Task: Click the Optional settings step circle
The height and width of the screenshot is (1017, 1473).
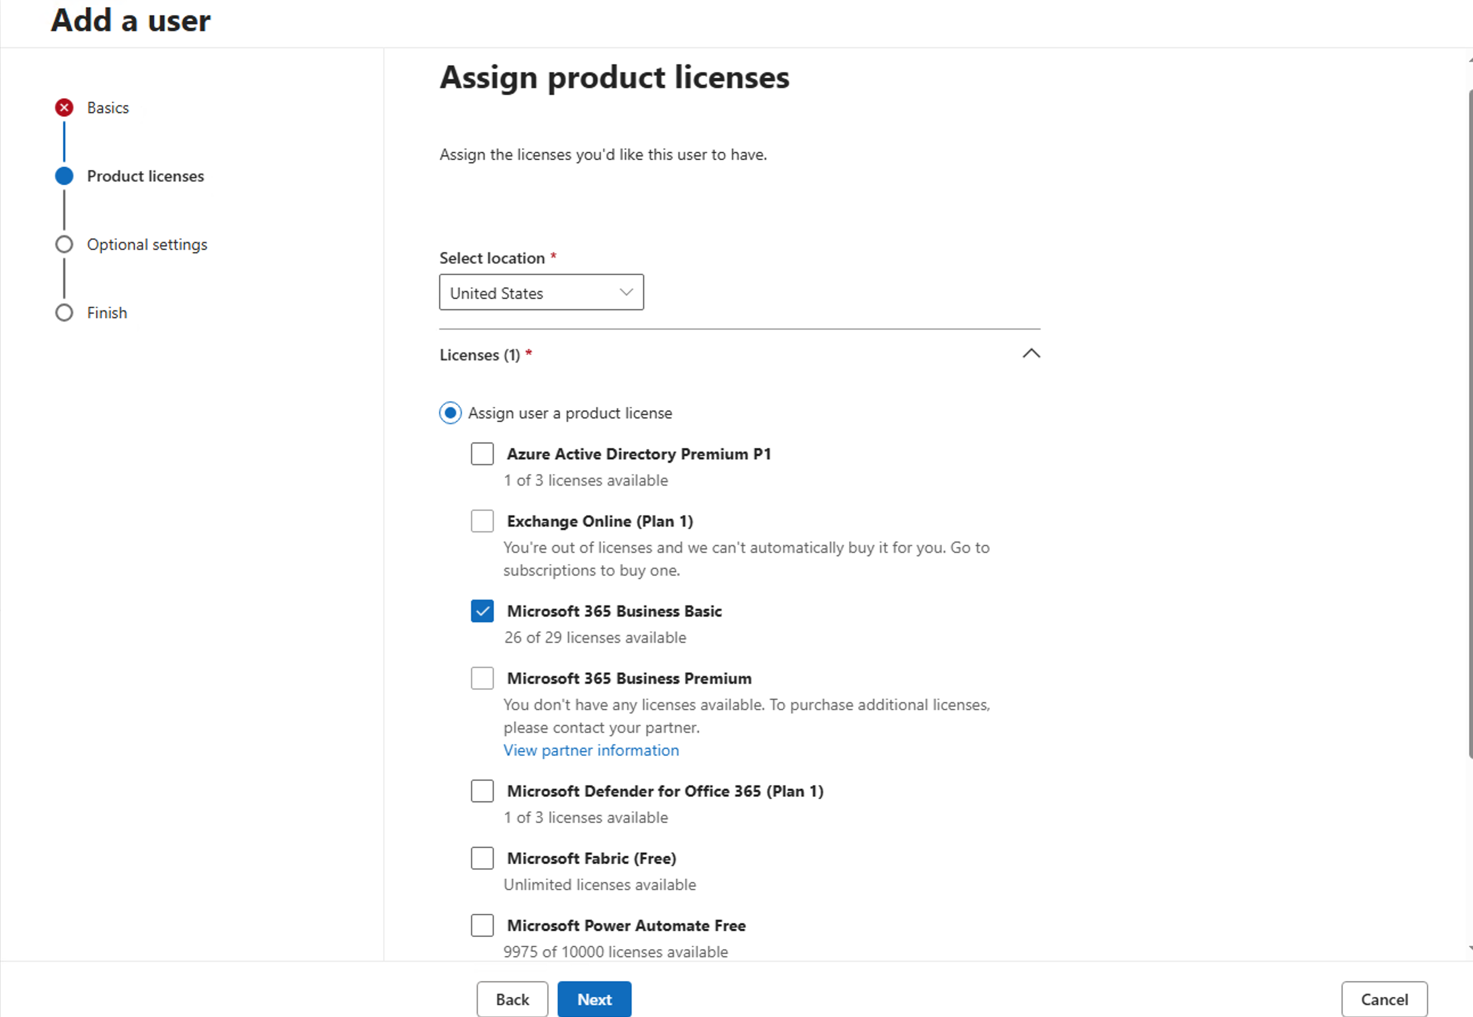Action: (x=64, y=244)
